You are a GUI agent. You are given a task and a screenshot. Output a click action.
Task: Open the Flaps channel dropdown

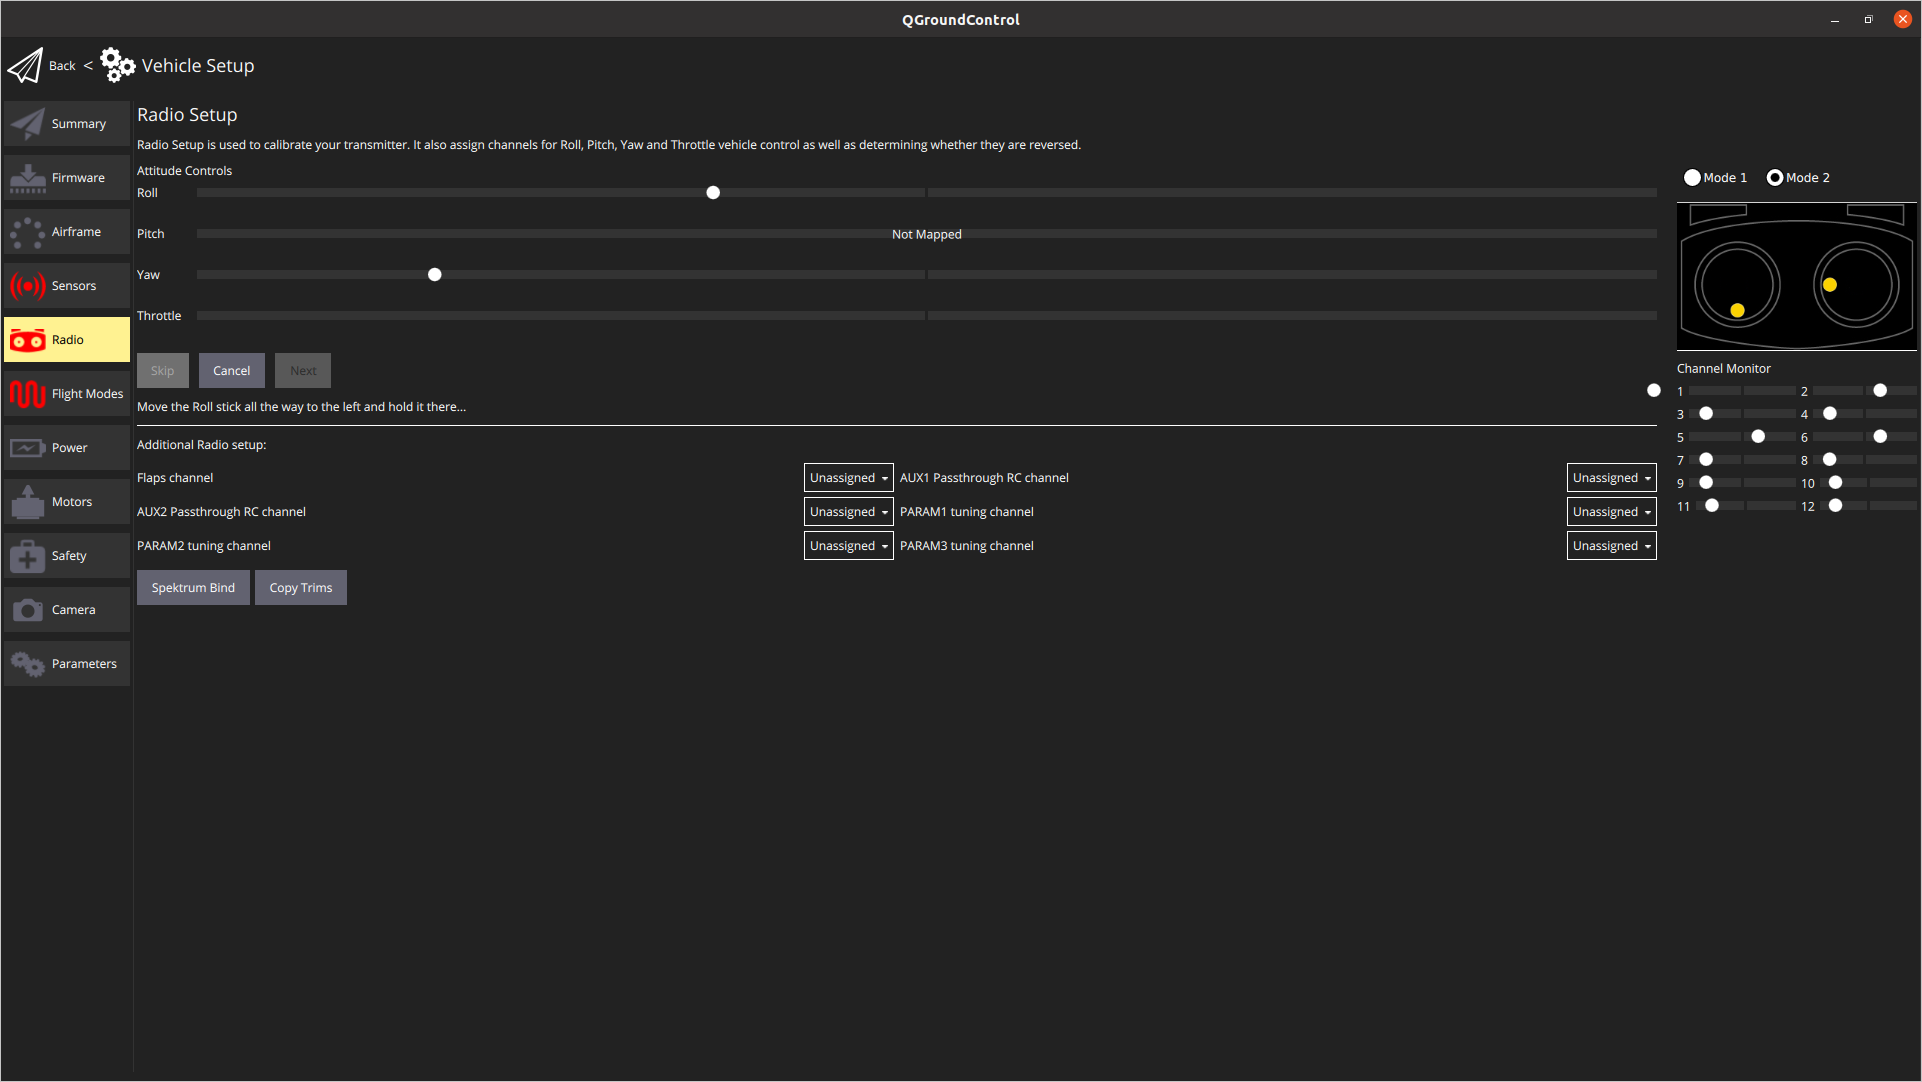point(848,477)
